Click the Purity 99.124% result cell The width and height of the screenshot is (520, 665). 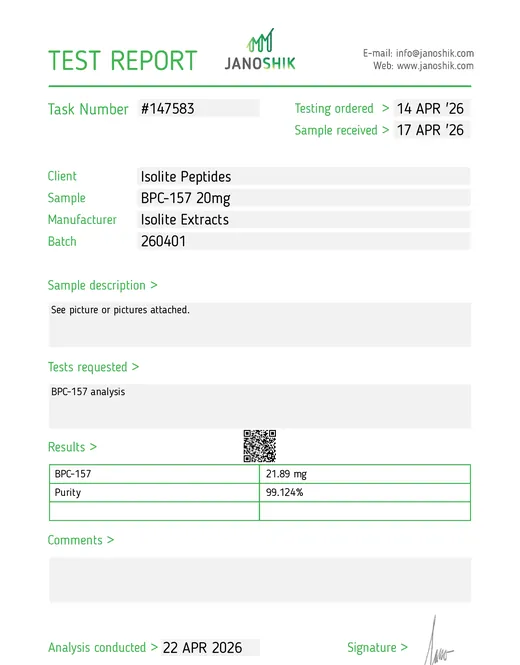point(365,492)
